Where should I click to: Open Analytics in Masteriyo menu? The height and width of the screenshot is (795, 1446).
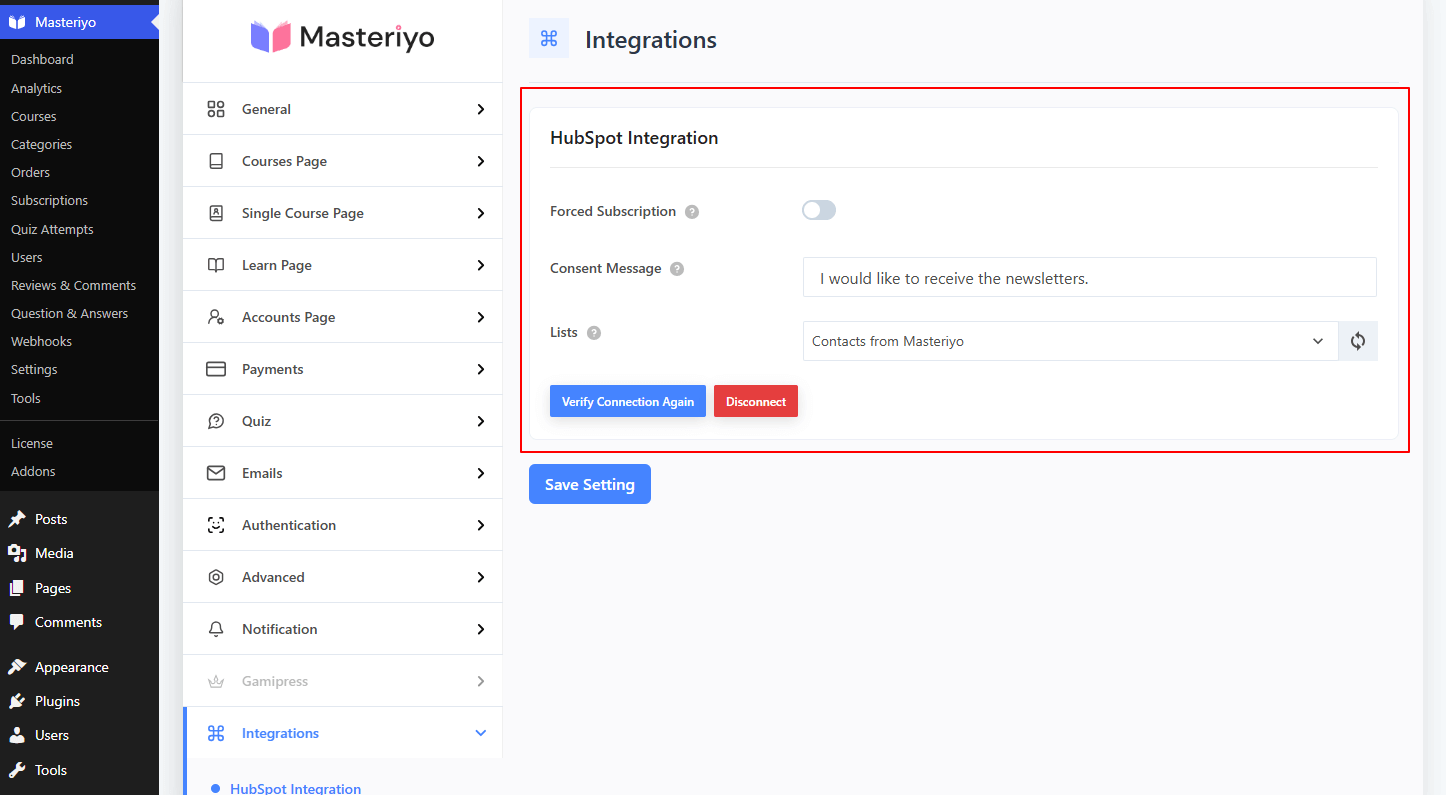pyautogui.click(x=37, y=88)
